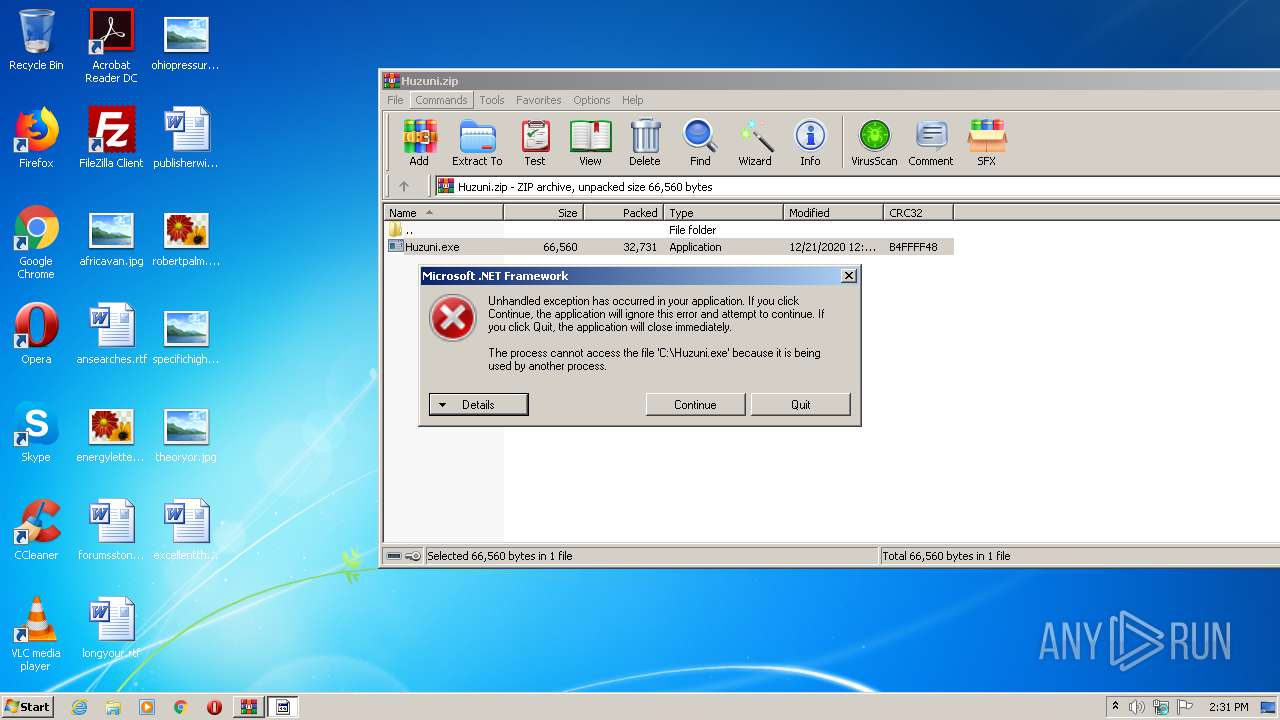The width and height of the screenshot is (1280, 720).
Task: Click the Info toolbar icon
Action: coord(810,142)
